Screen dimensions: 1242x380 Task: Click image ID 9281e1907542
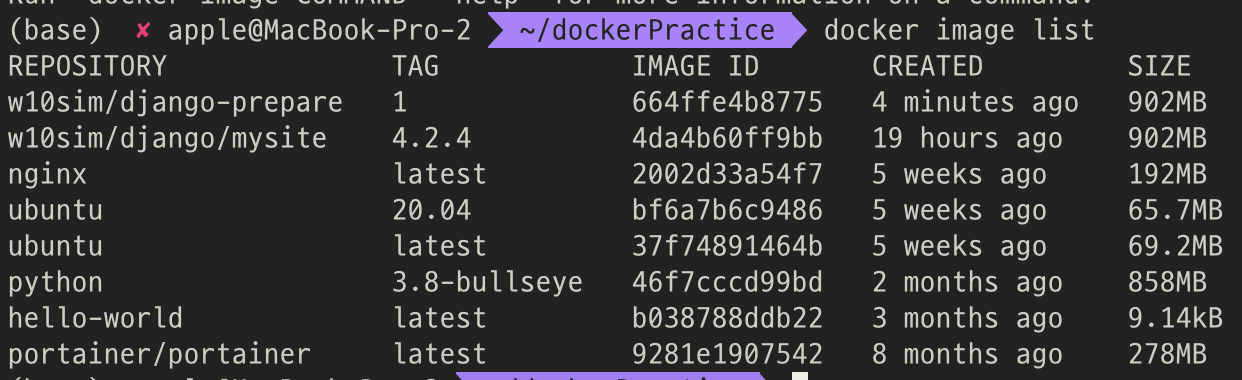(x=728, y=355)
